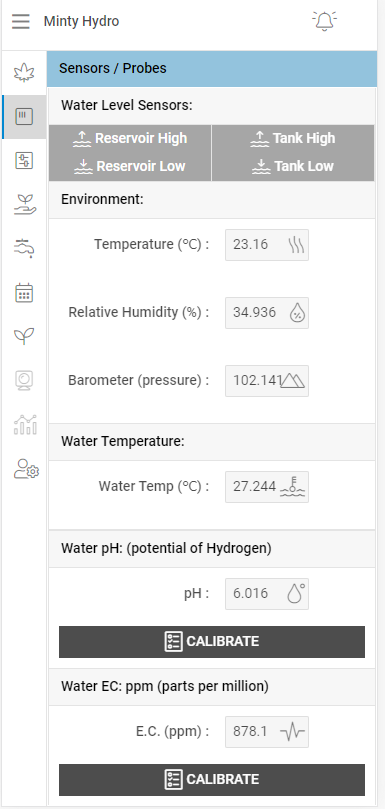This screenshot has height=809, width=385.
Task: Click the Tank Low level indicator
Action: [293, 166]
